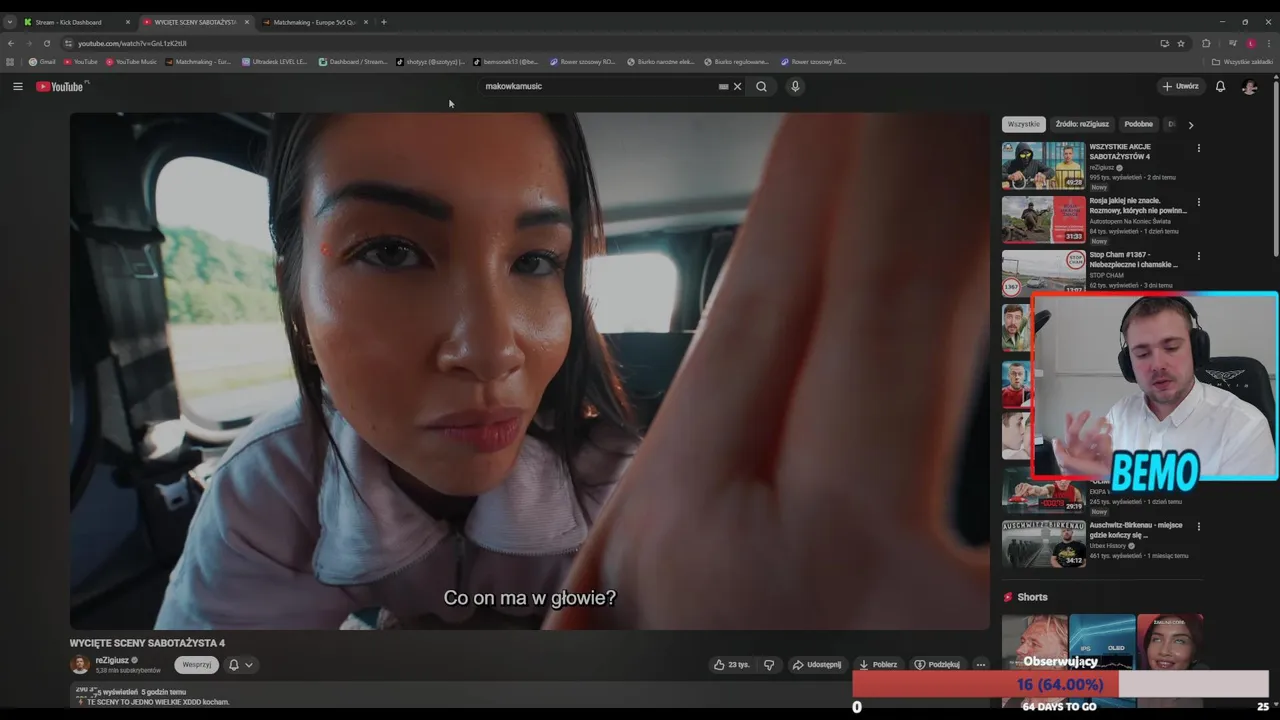
Task: Open Stop Cham #1367 video thumbnail
Action: pyautogui.click(x=1043, y=273)
